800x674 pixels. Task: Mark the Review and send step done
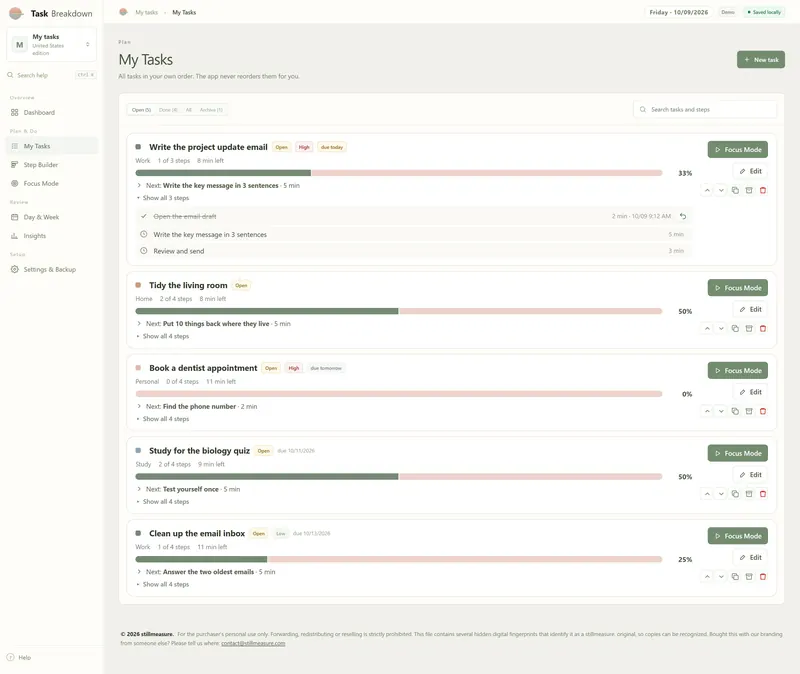144,251
